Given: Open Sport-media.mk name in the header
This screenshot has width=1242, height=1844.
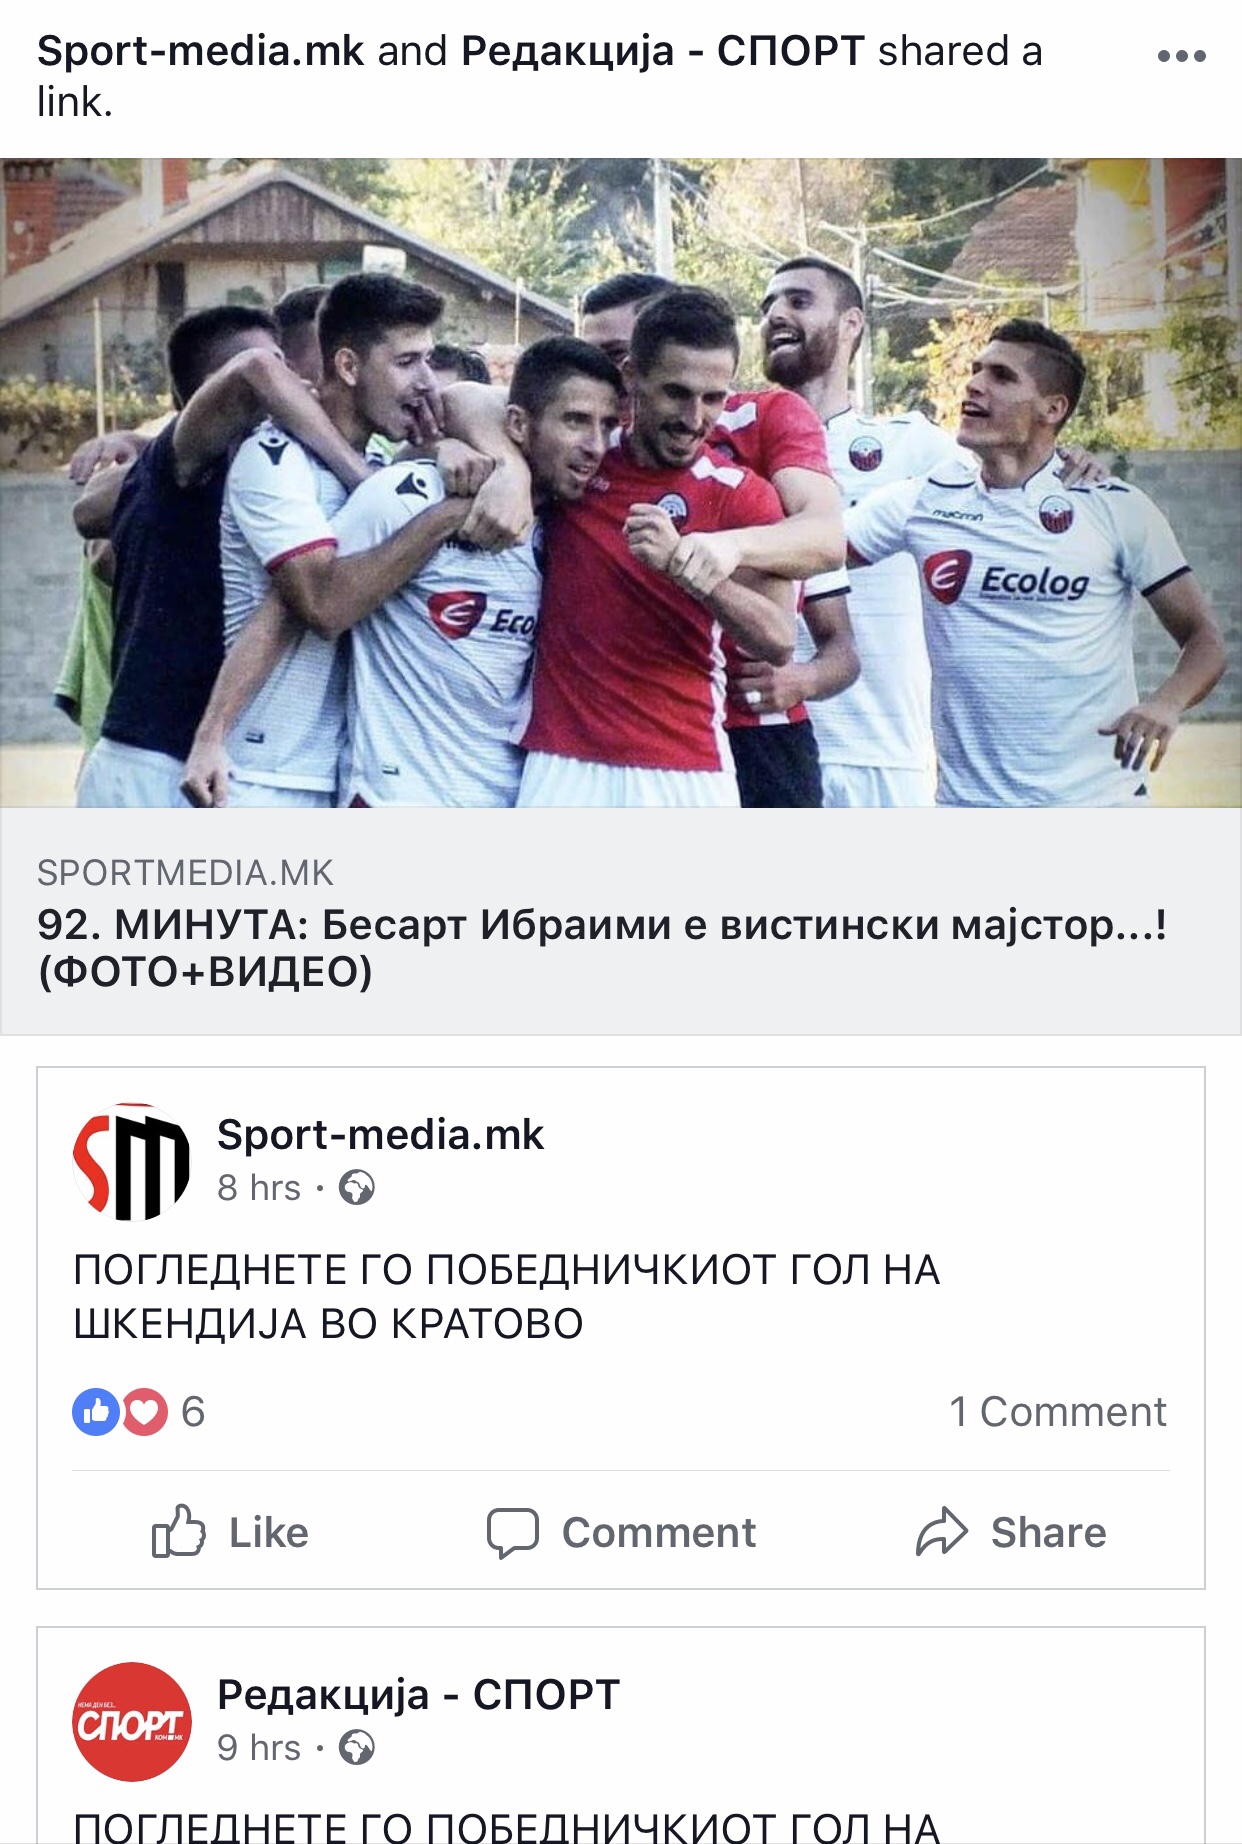Looking at the screenshot, I should (200, 51).
